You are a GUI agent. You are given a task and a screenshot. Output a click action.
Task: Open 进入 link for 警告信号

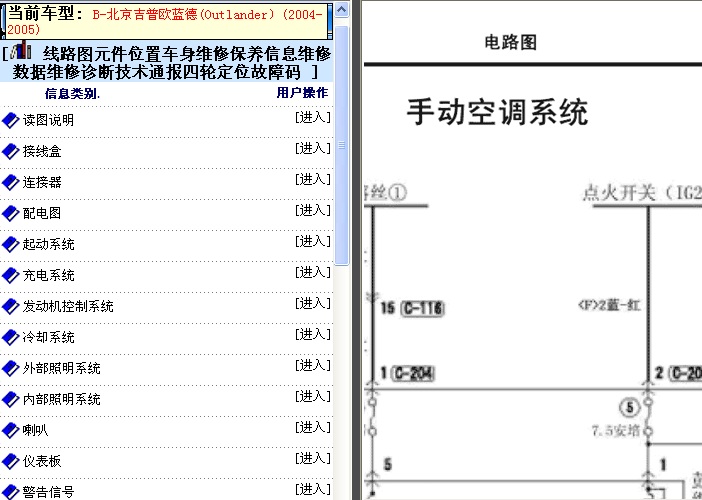click(312, 489)
